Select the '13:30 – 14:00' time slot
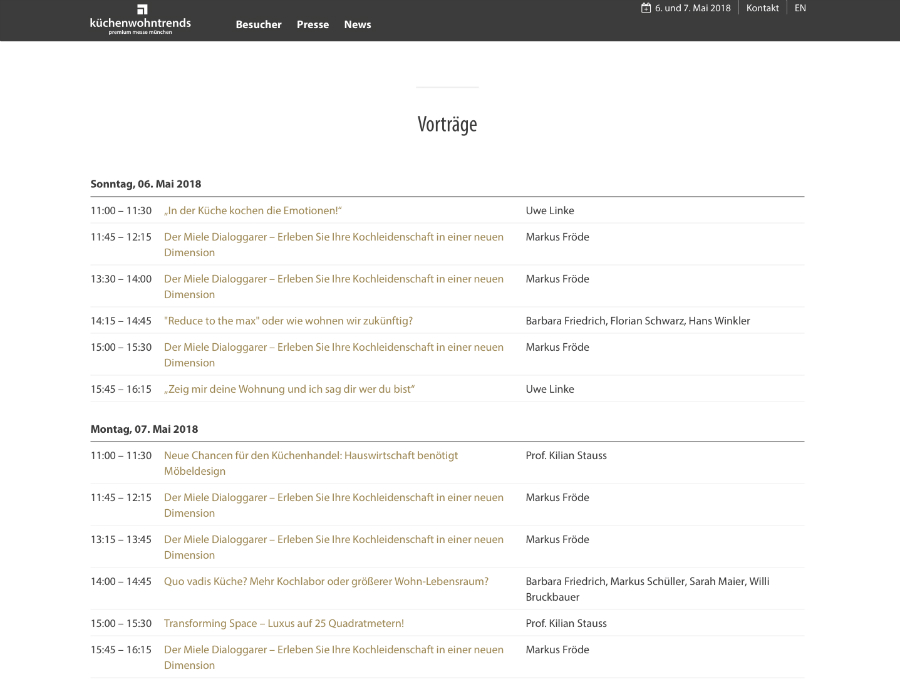 point(121,279)
